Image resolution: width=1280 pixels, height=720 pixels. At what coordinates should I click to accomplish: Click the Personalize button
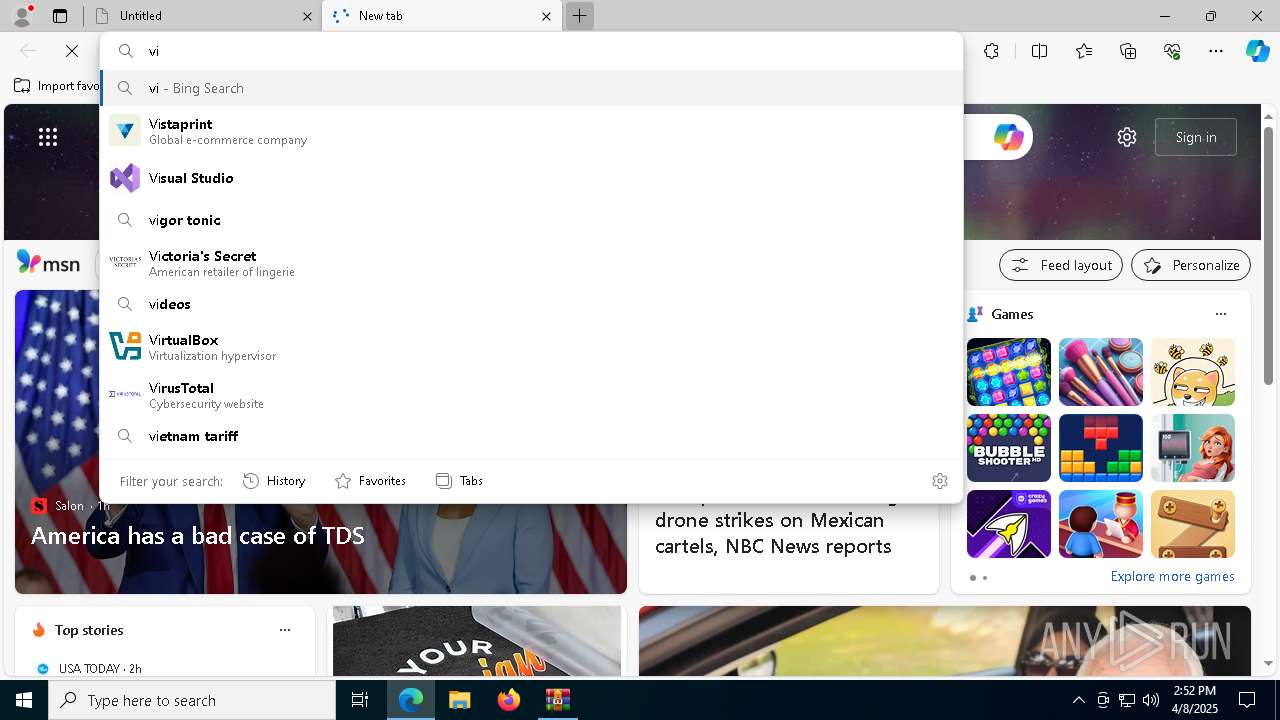pyautogui.click(x=1191, y=265)
